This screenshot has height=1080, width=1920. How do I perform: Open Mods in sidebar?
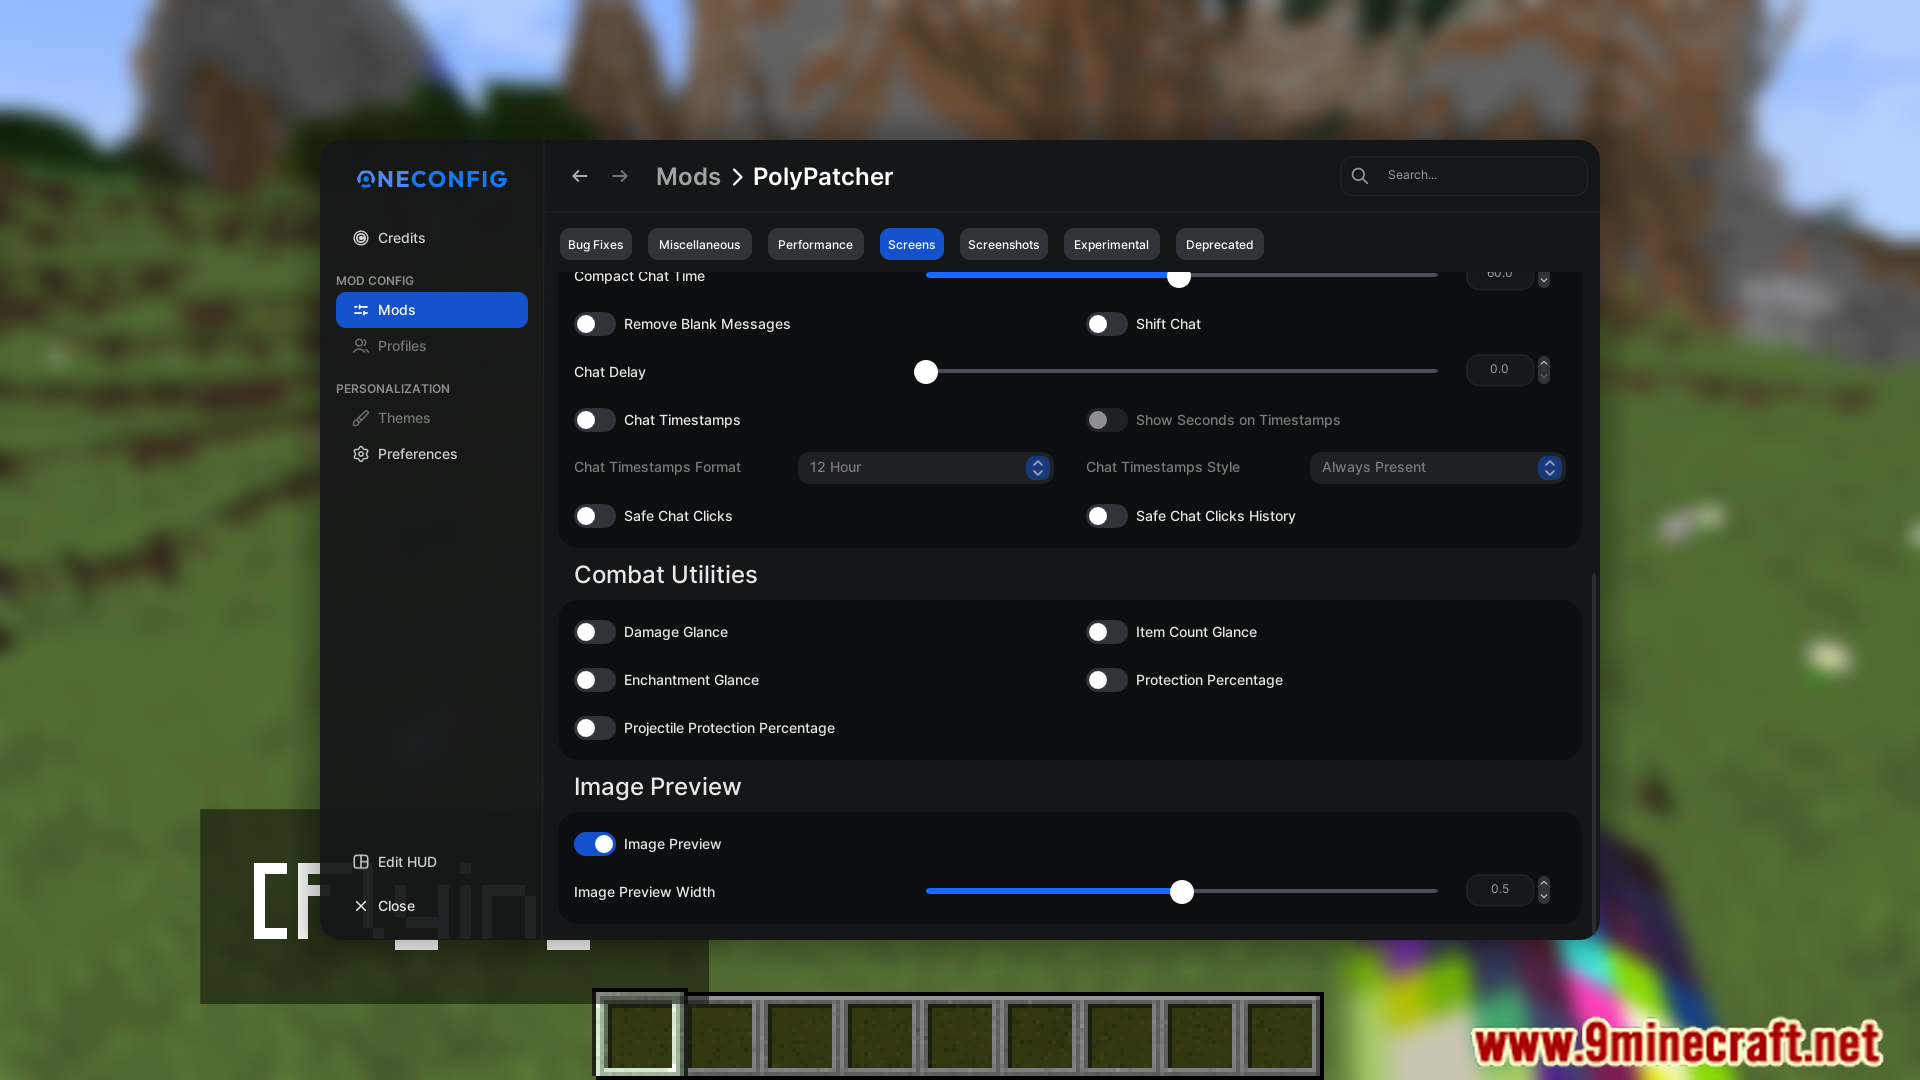(x=432, y=310)
